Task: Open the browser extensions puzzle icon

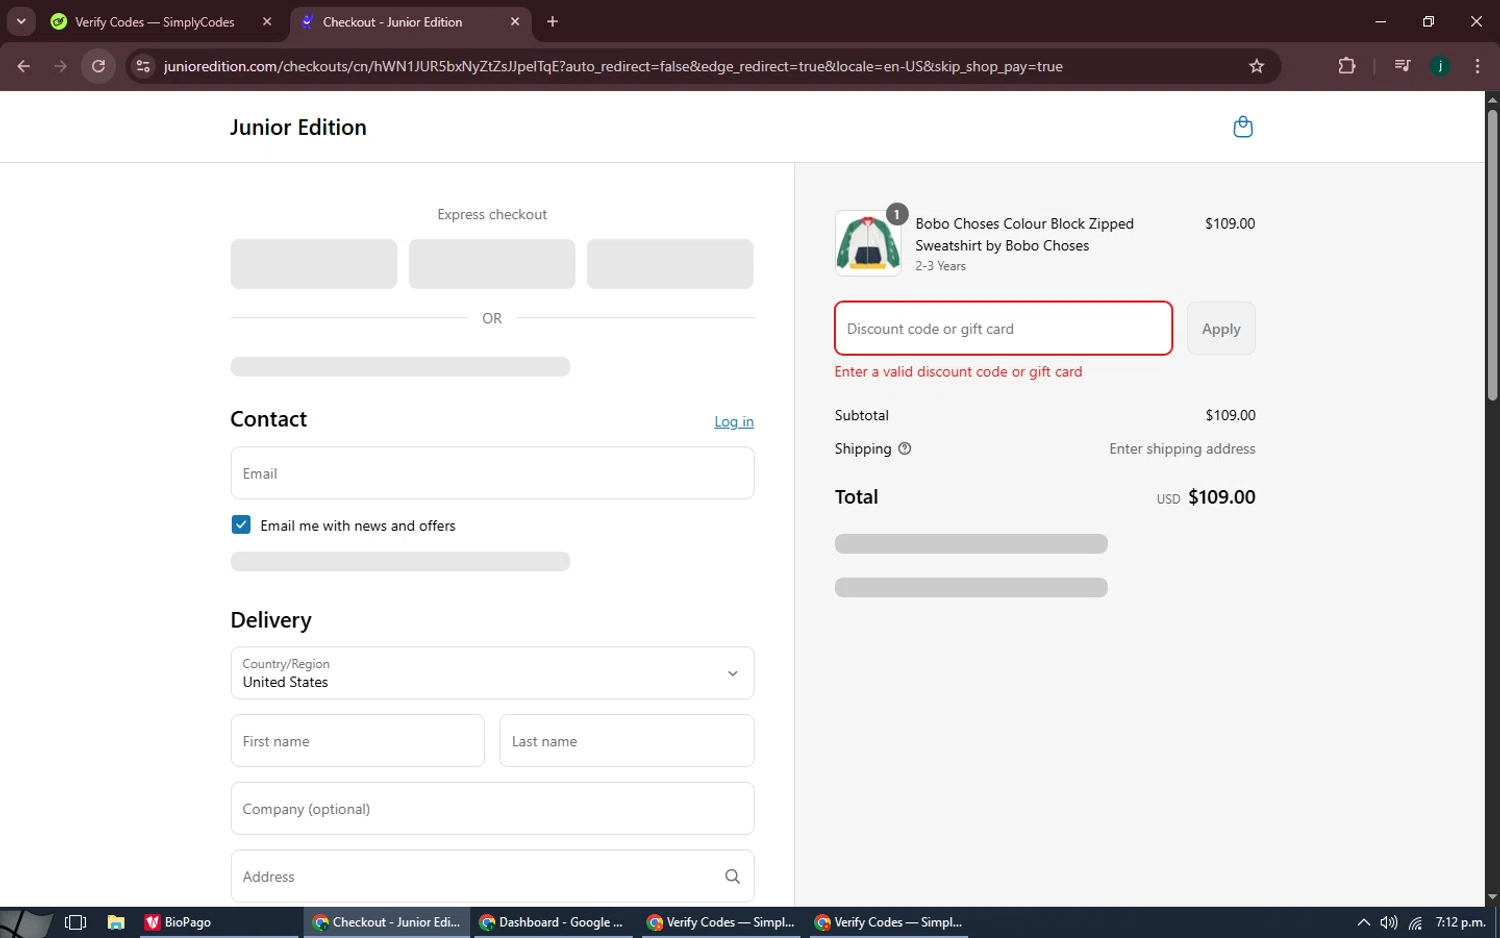Action: (1347, 66)
